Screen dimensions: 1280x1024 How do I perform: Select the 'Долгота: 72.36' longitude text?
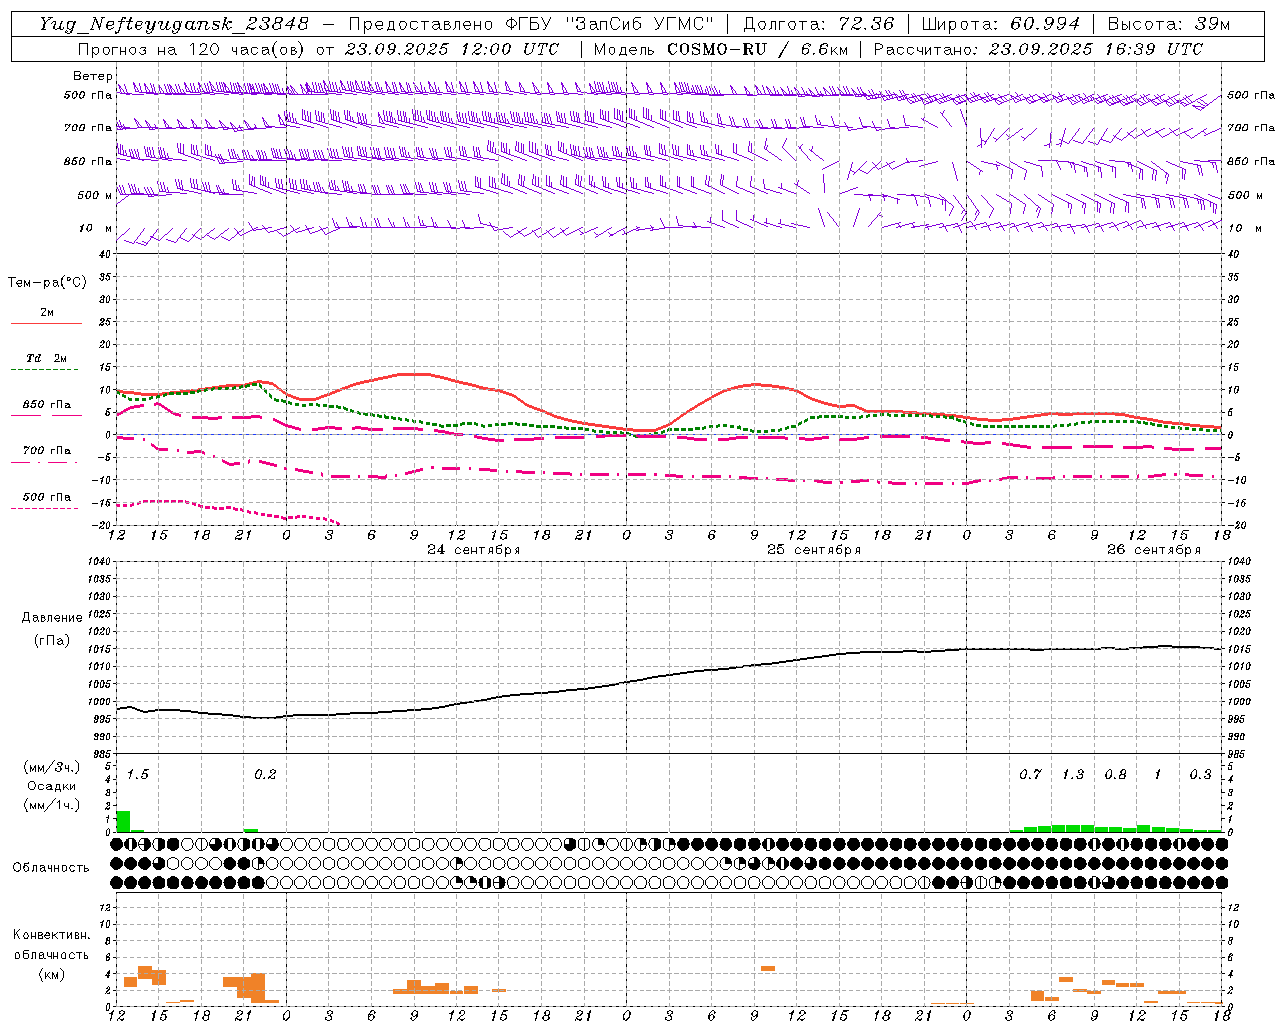pos(818,24)
